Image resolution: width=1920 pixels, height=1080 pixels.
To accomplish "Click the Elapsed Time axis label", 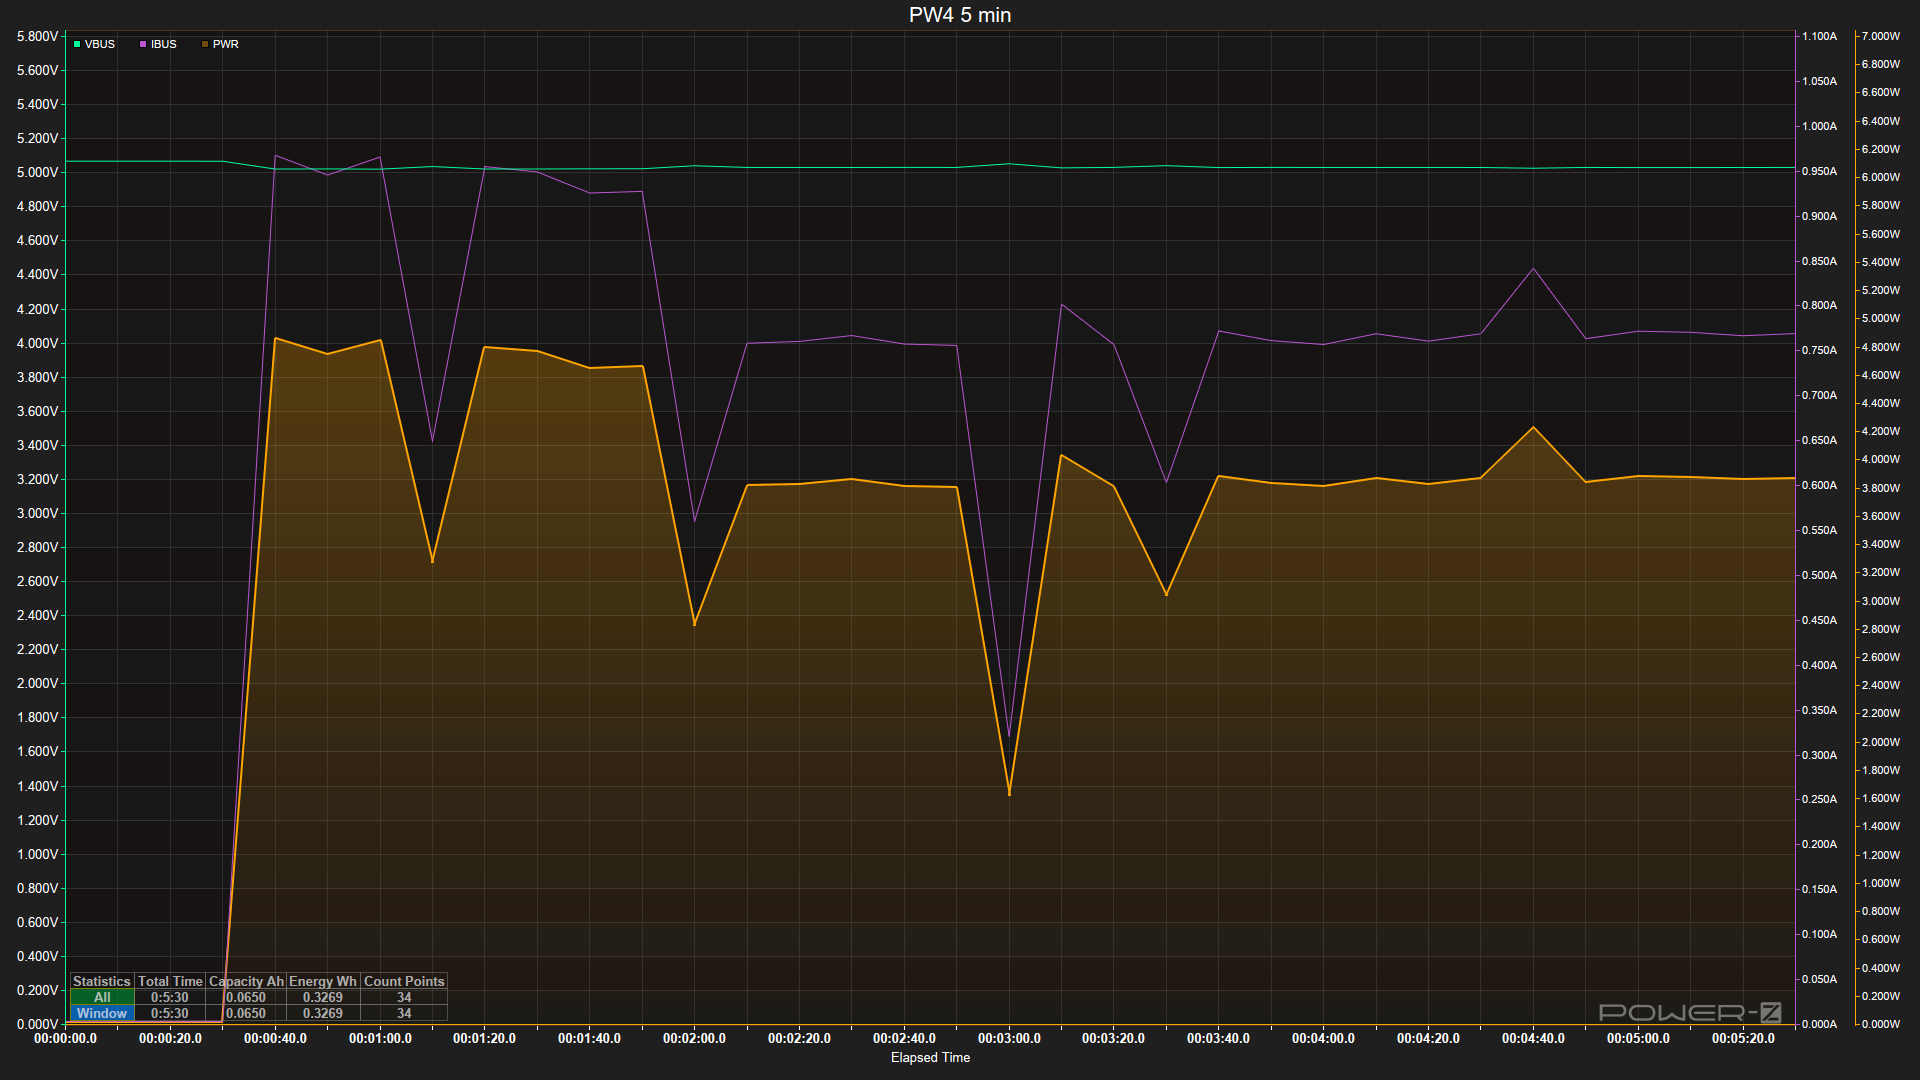I will [930, 1057].
